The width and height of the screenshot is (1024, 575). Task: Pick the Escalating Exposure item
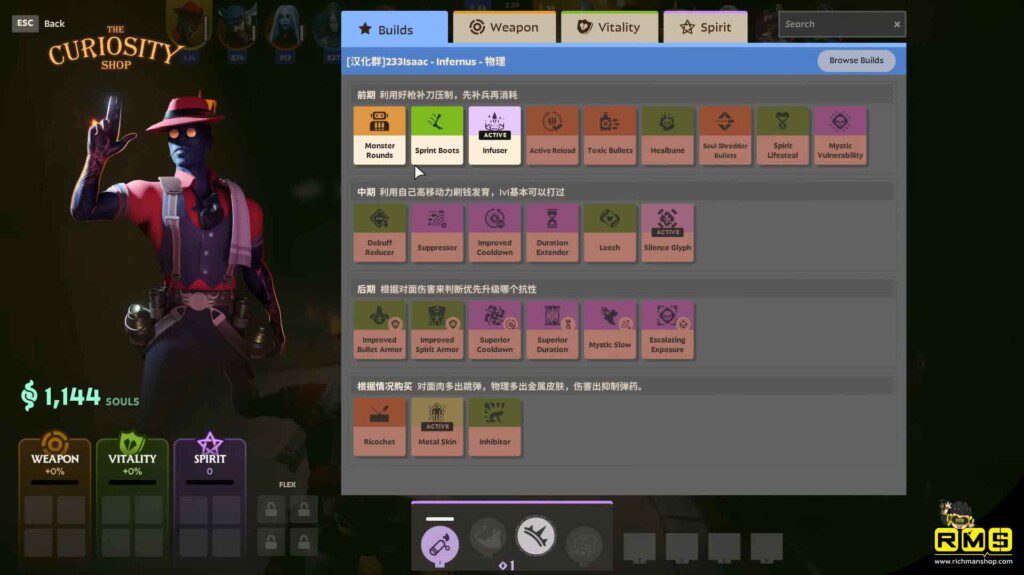667,329
